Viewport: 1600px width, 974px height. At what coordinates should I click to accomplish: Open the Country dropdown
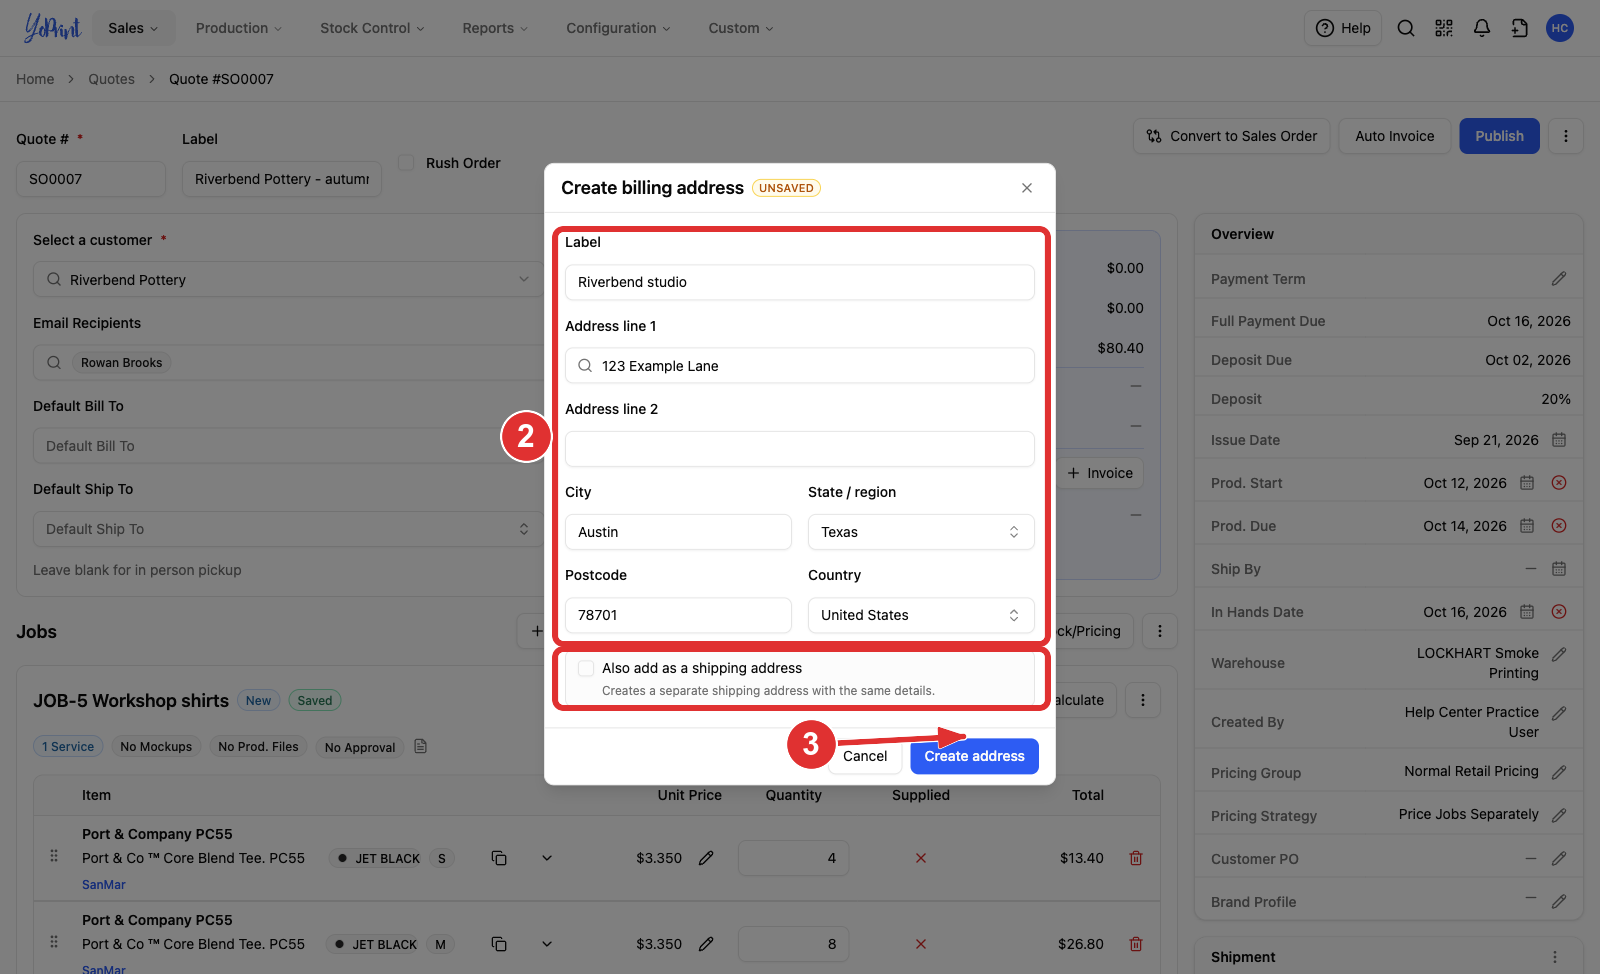coord(921,615)
